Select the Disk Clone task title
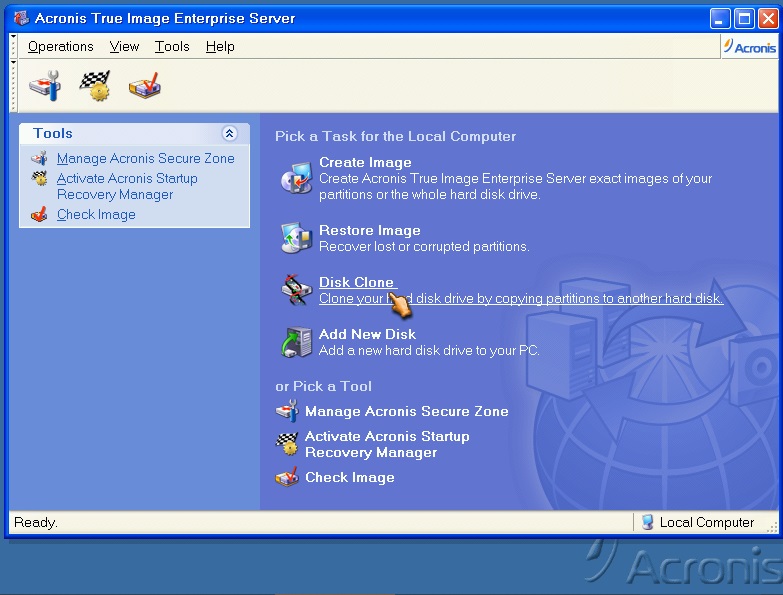The width and height of the screenshot is (783, 595). click(x=356, y=282)
